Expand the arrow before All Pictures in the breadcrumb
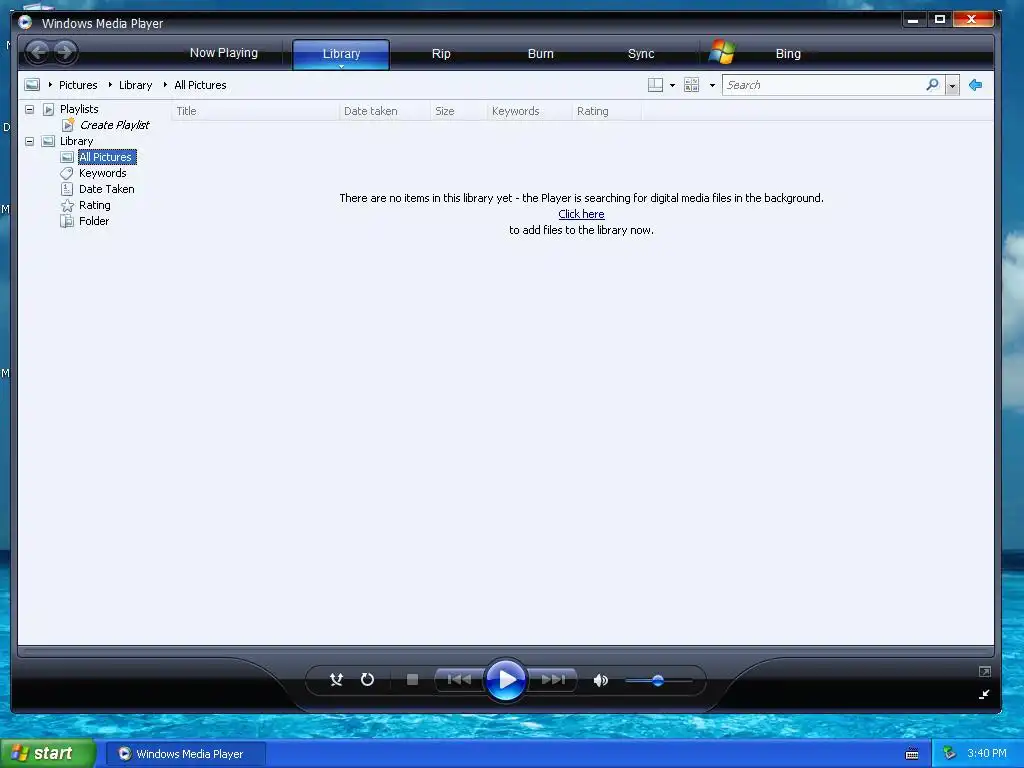 tap(165, 85)
